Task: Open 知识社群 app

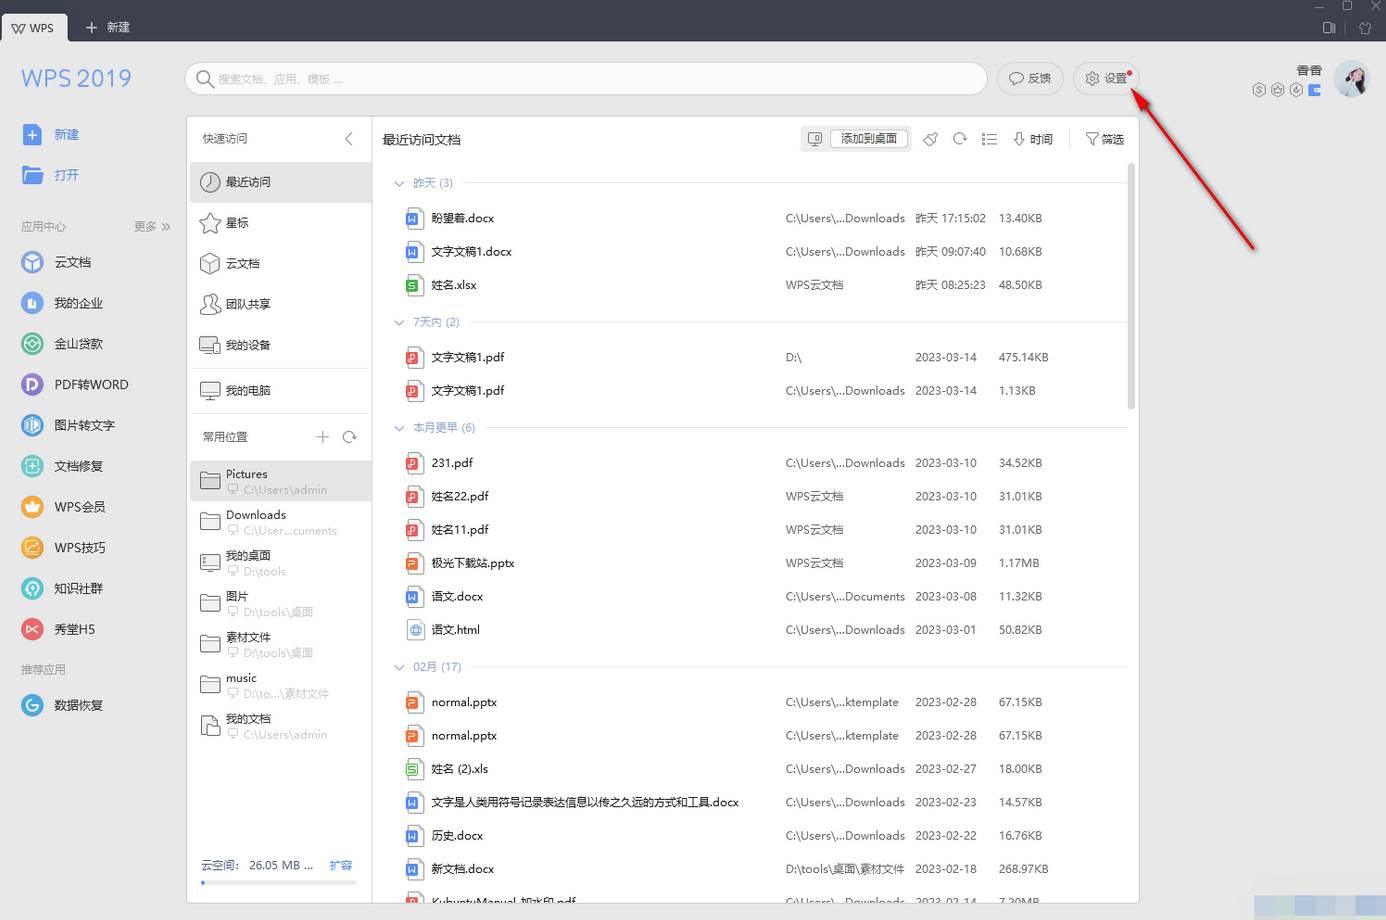Action: click(62, 588)
